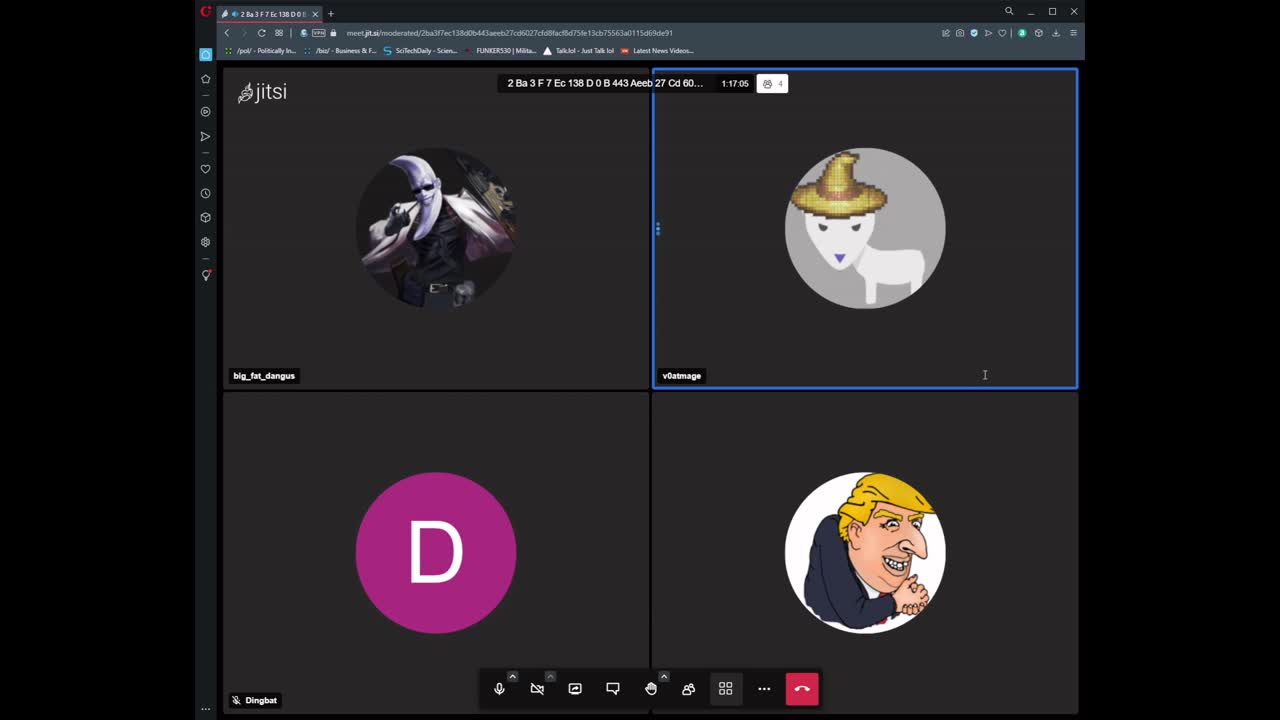The height and width of the screenshot is (720, 1280).
Task: Click the big_fat_dangus name label
Action: click(264, 376)
